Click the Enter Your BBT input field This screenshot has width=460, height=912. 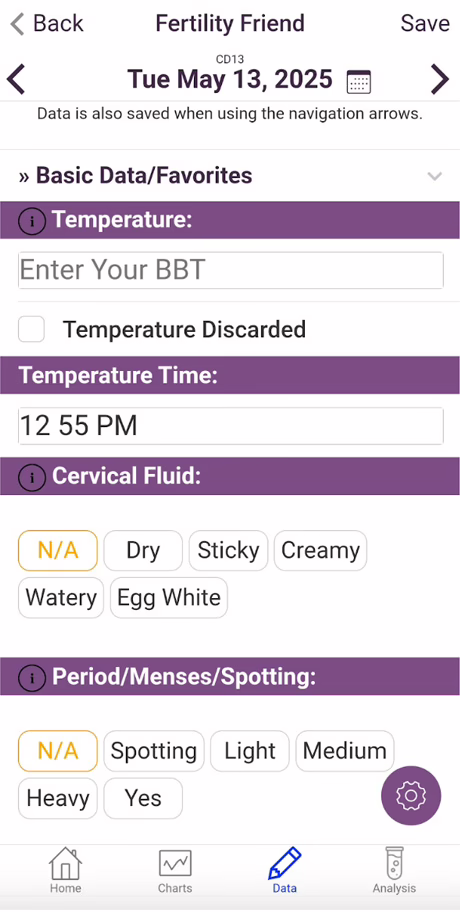231,270
